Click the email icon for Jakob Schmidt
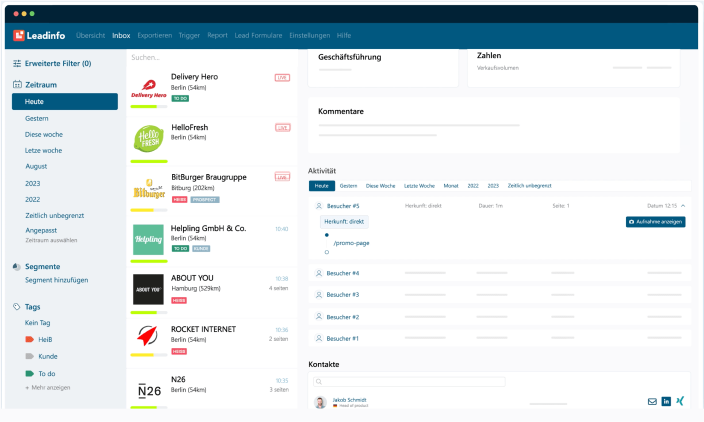704x422 pixels. pyautogui.click(x=652, y=401)
